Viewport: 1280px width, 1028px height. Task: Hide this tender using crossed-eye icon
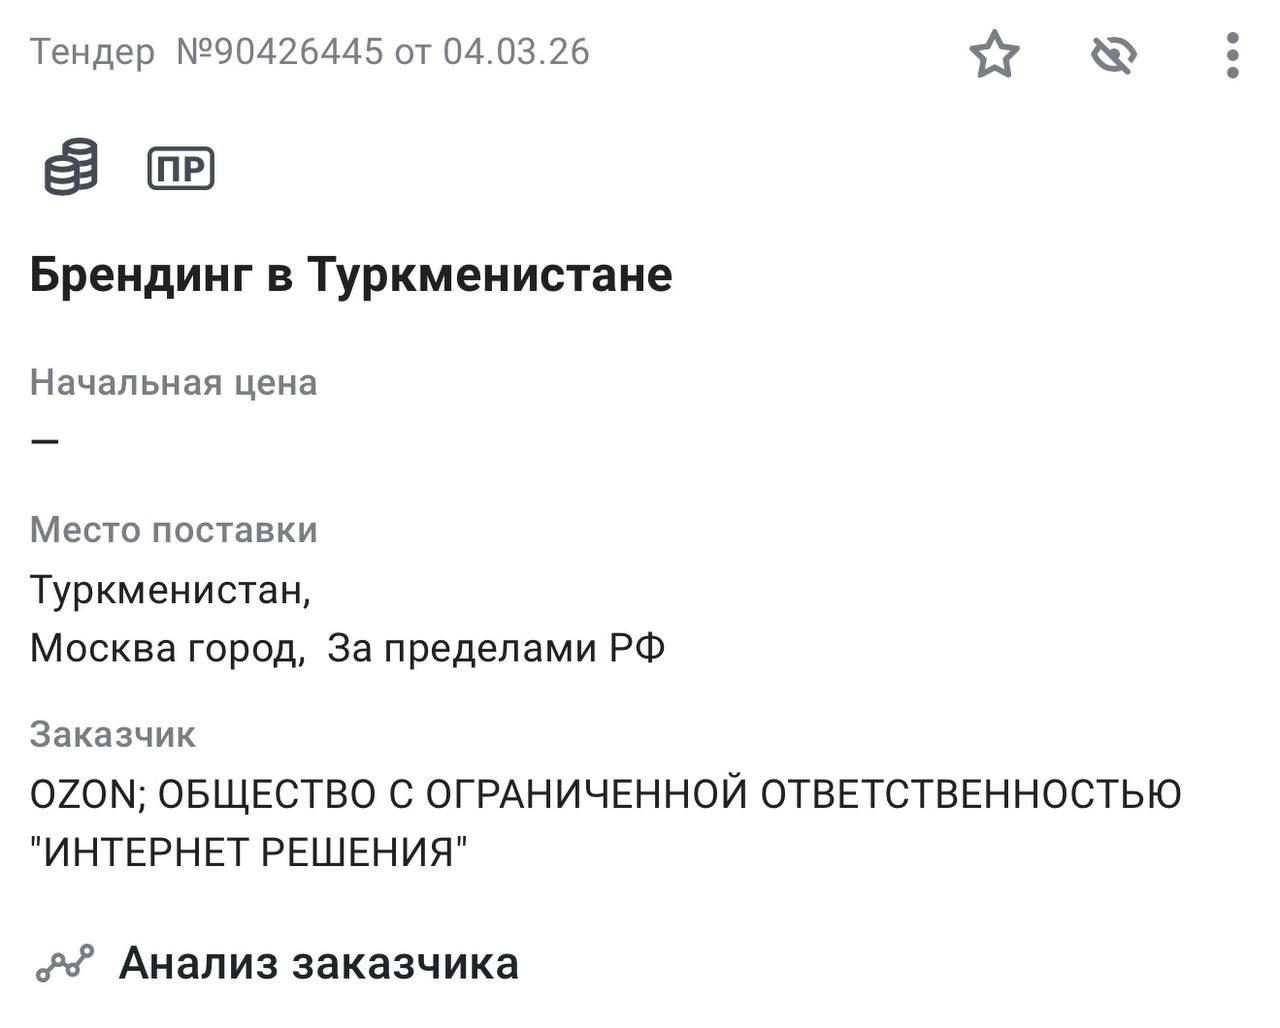(x=1114, y=54)
